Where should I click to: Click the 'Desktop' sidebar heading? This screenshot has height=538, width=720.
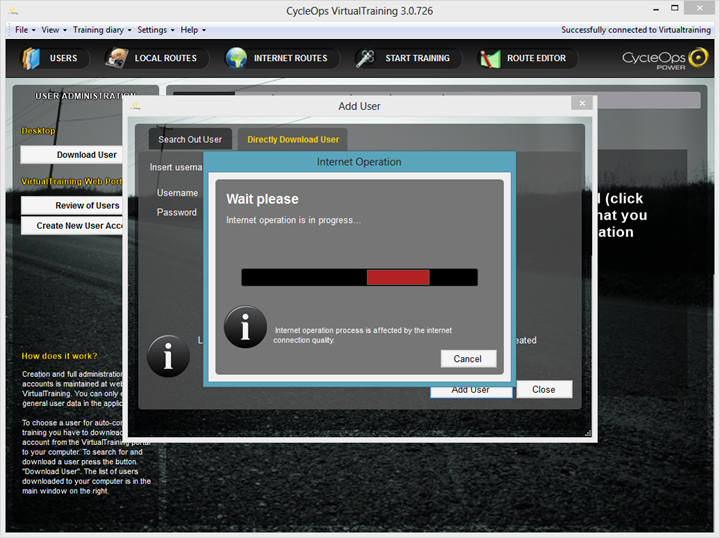(x=38, y=130)
